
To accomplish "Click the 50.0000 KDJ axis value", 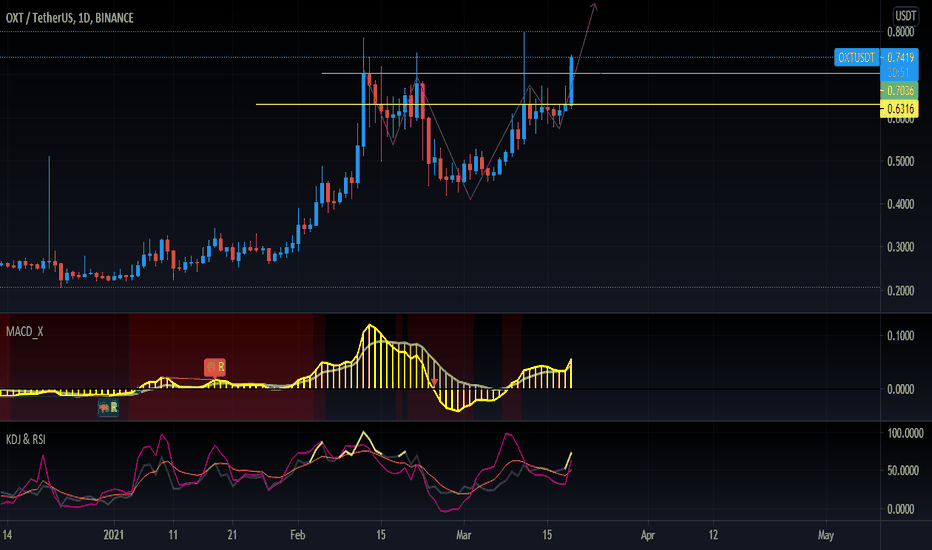I will tap(903, 470).
